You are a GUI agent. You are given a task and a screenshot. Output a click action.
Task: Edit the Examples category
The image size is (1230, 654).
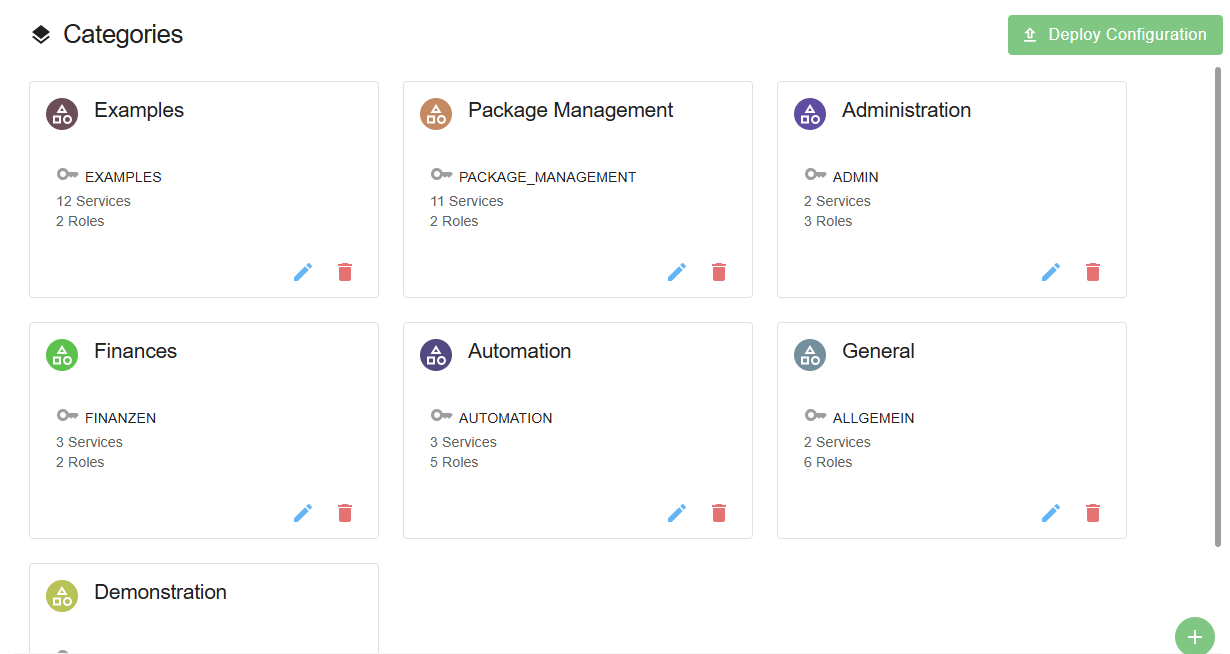pos(303,272)
